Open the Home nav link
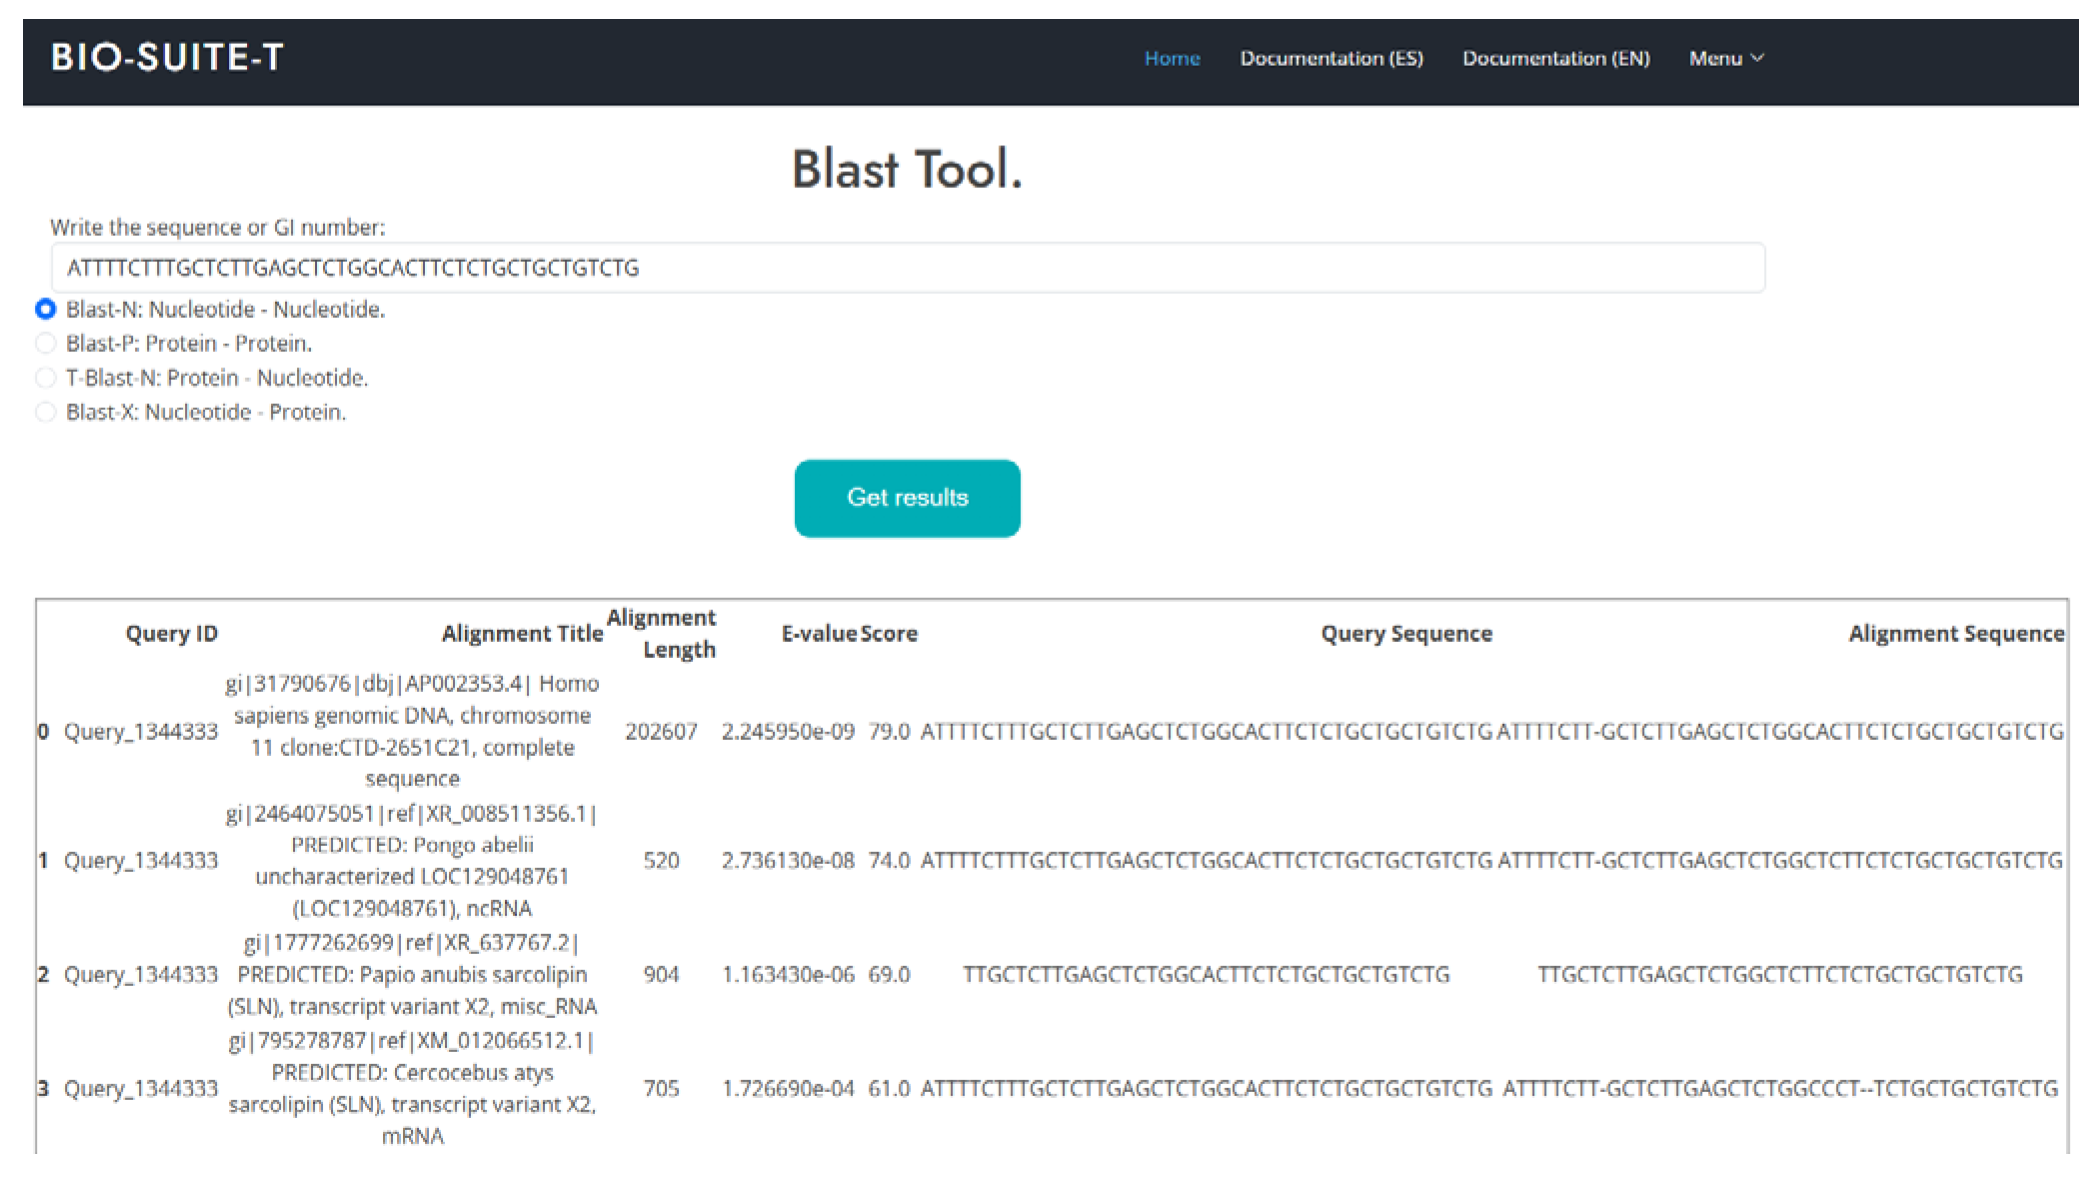Viewport: 2088px width, 1189px height. (1172, 58)
